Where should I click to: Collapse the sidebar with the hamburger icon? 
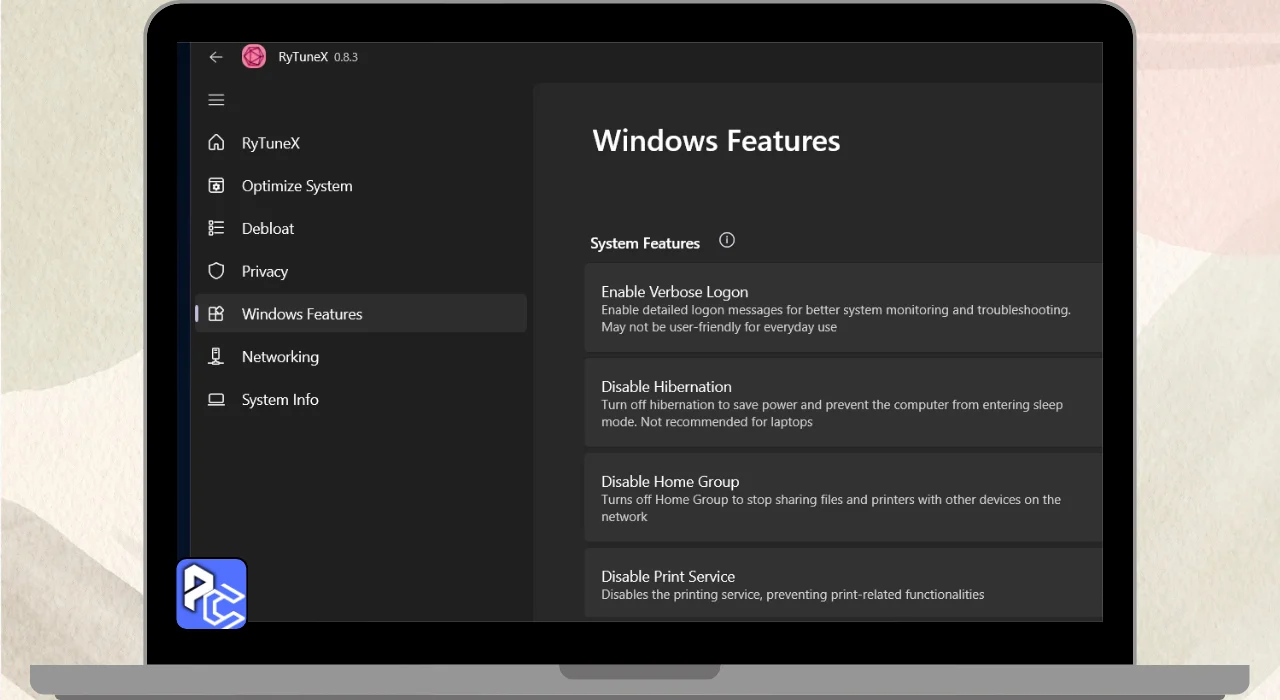click(216, 100)
